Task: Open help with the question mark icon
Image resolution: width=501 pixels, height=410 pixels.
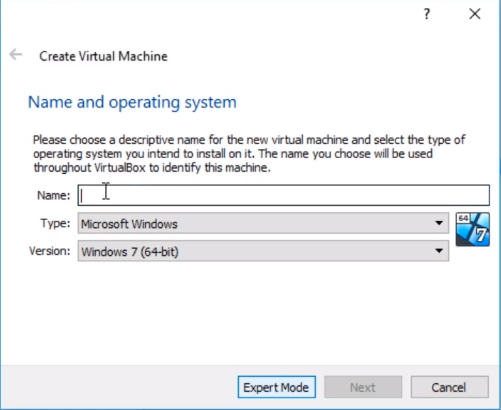Action: [x=427, y=14]
